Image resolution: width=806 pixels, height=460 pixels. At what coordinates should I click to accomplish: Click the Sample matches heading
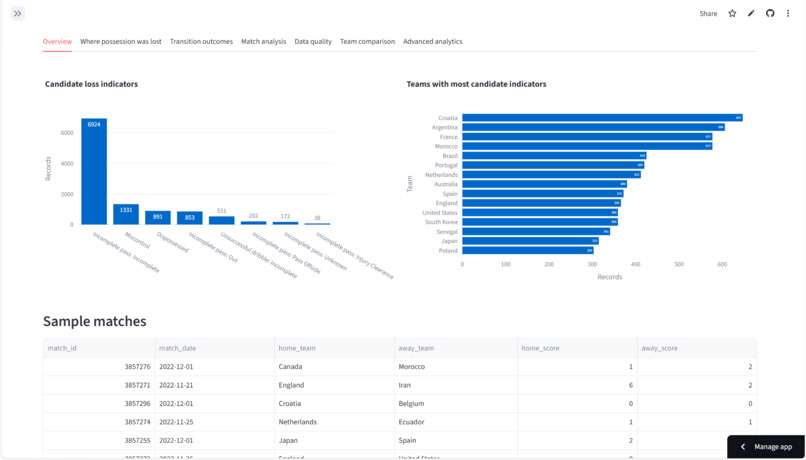[x=95, y=322]
